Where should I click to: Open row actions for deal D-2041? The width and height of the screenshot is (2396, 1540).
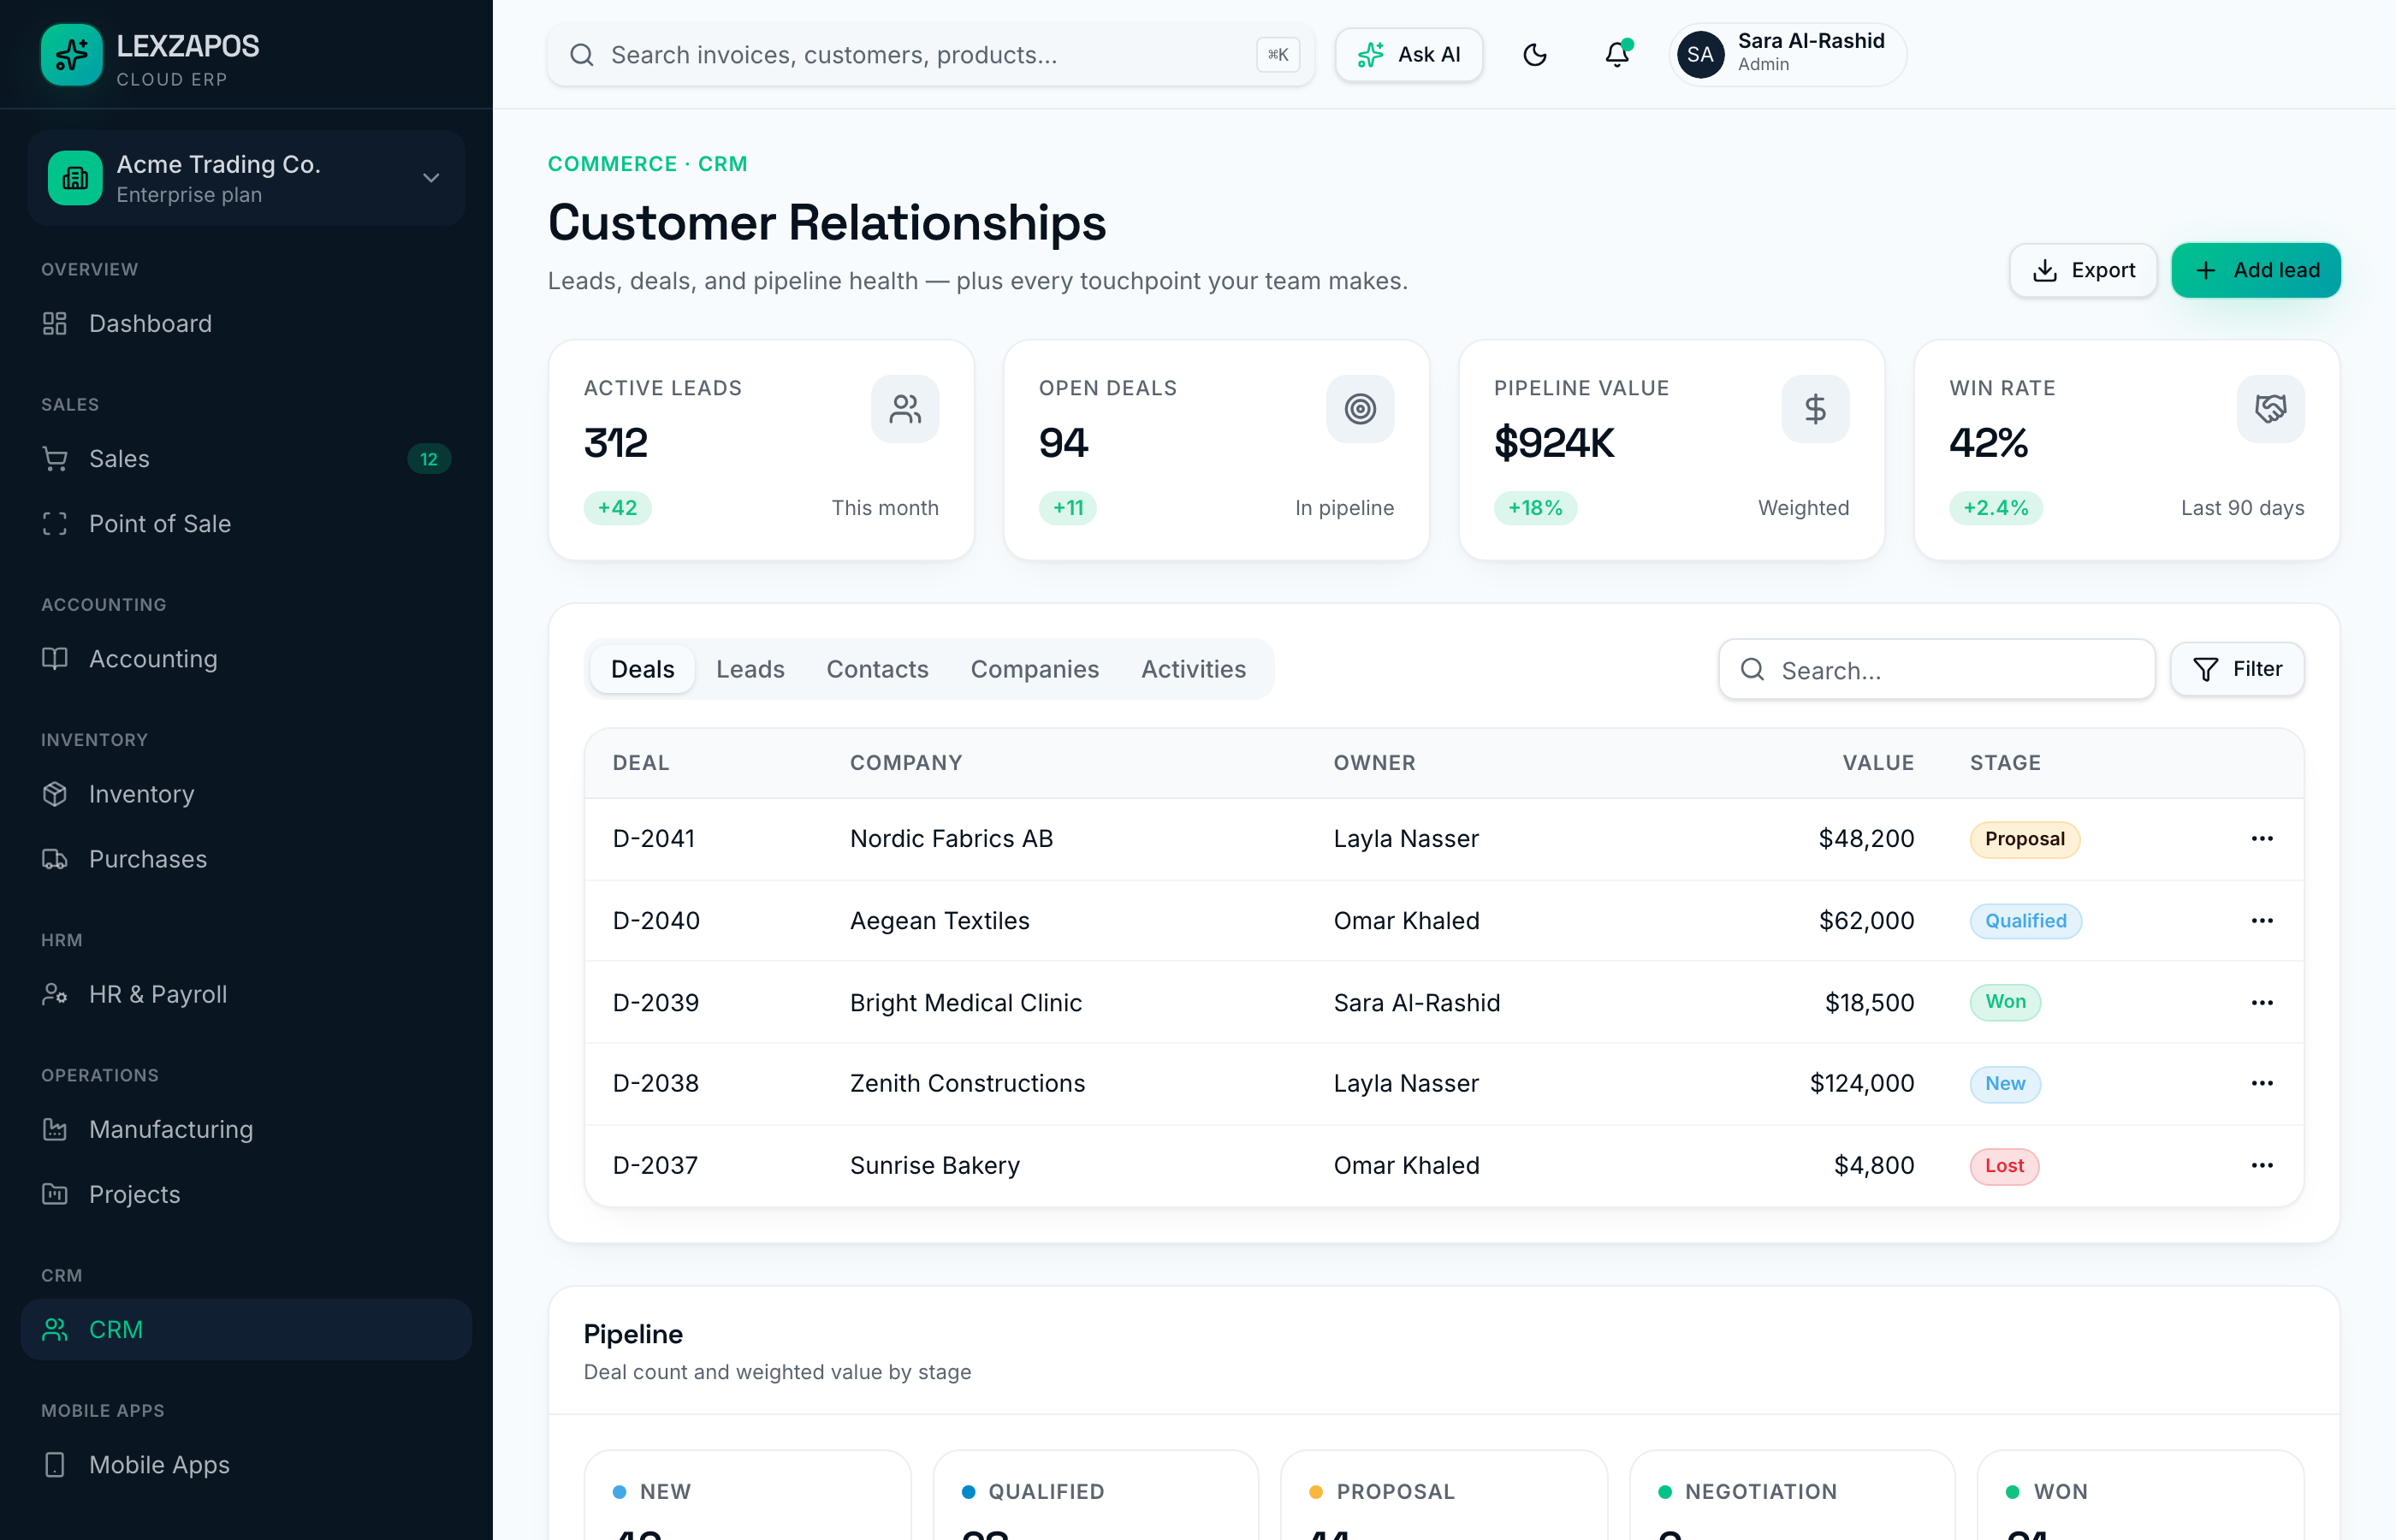point(2262,839)
